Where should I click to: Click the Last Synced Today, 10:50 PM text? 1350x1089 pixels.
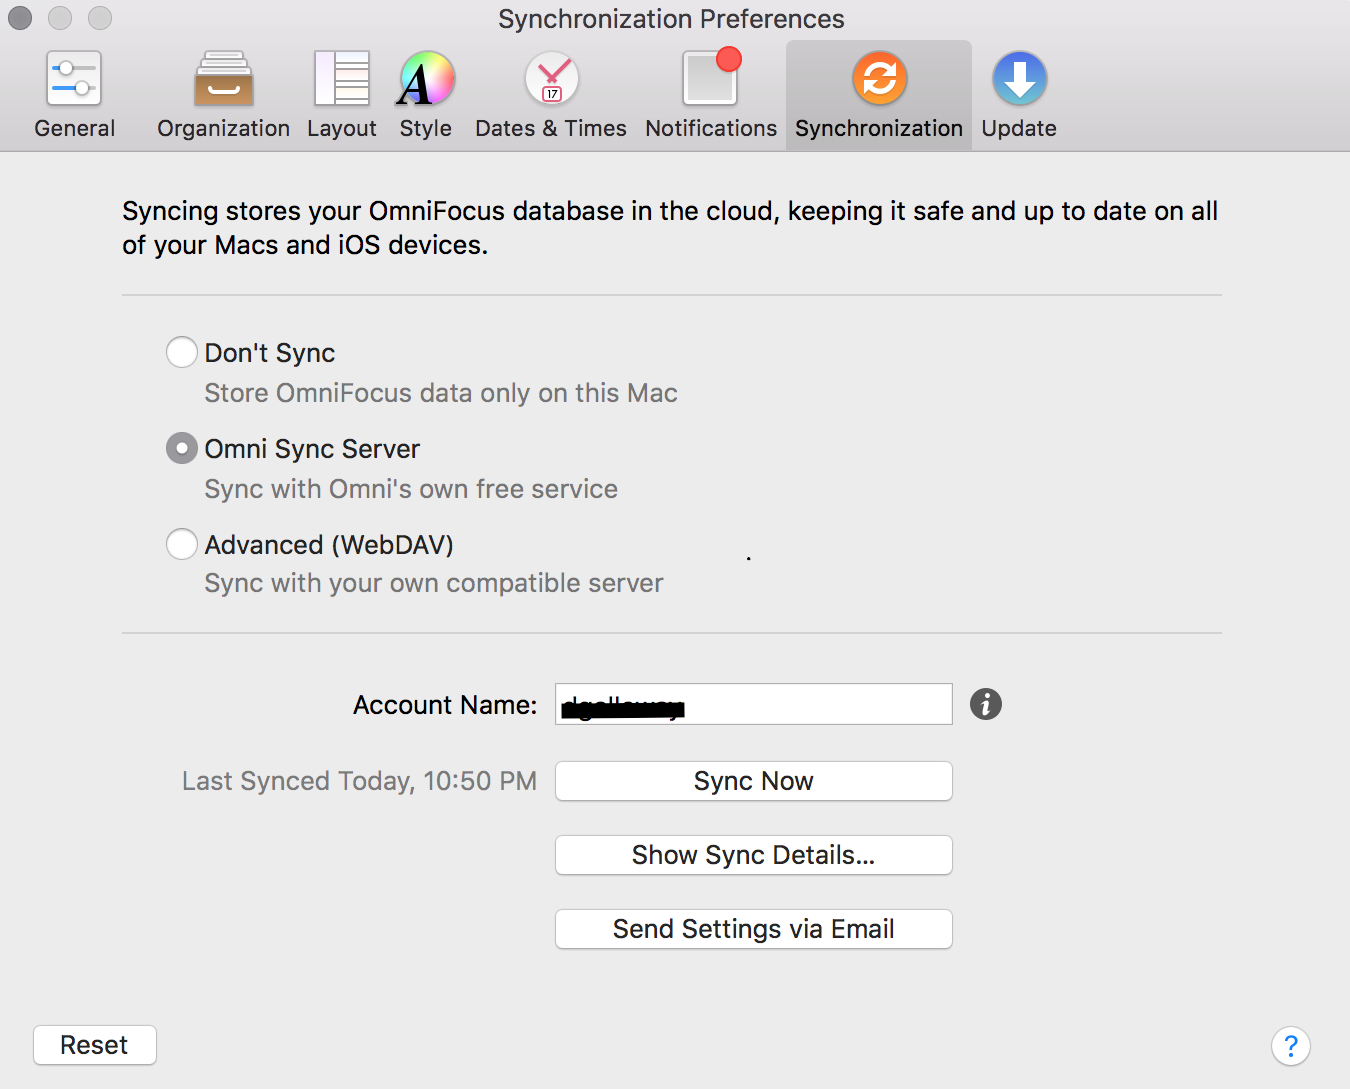359,781
